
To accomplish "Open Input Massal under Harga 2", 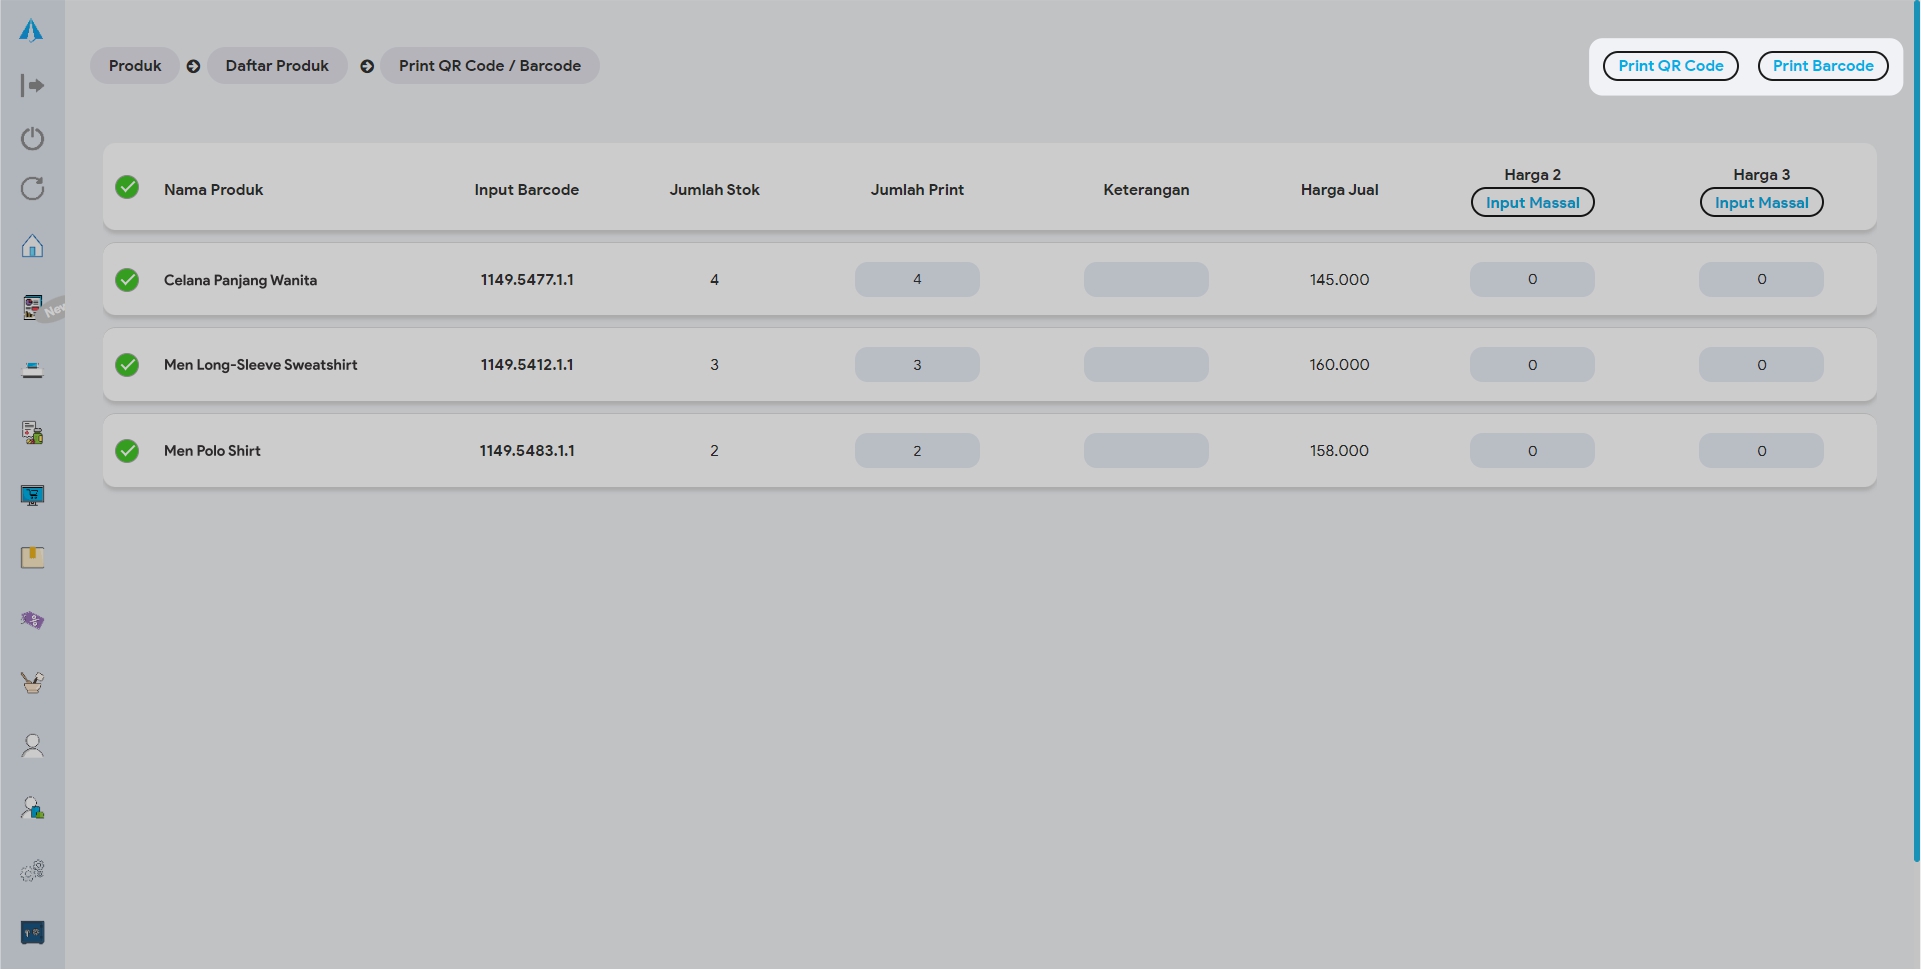I will pyautogui.click(x=1532, y=203).
